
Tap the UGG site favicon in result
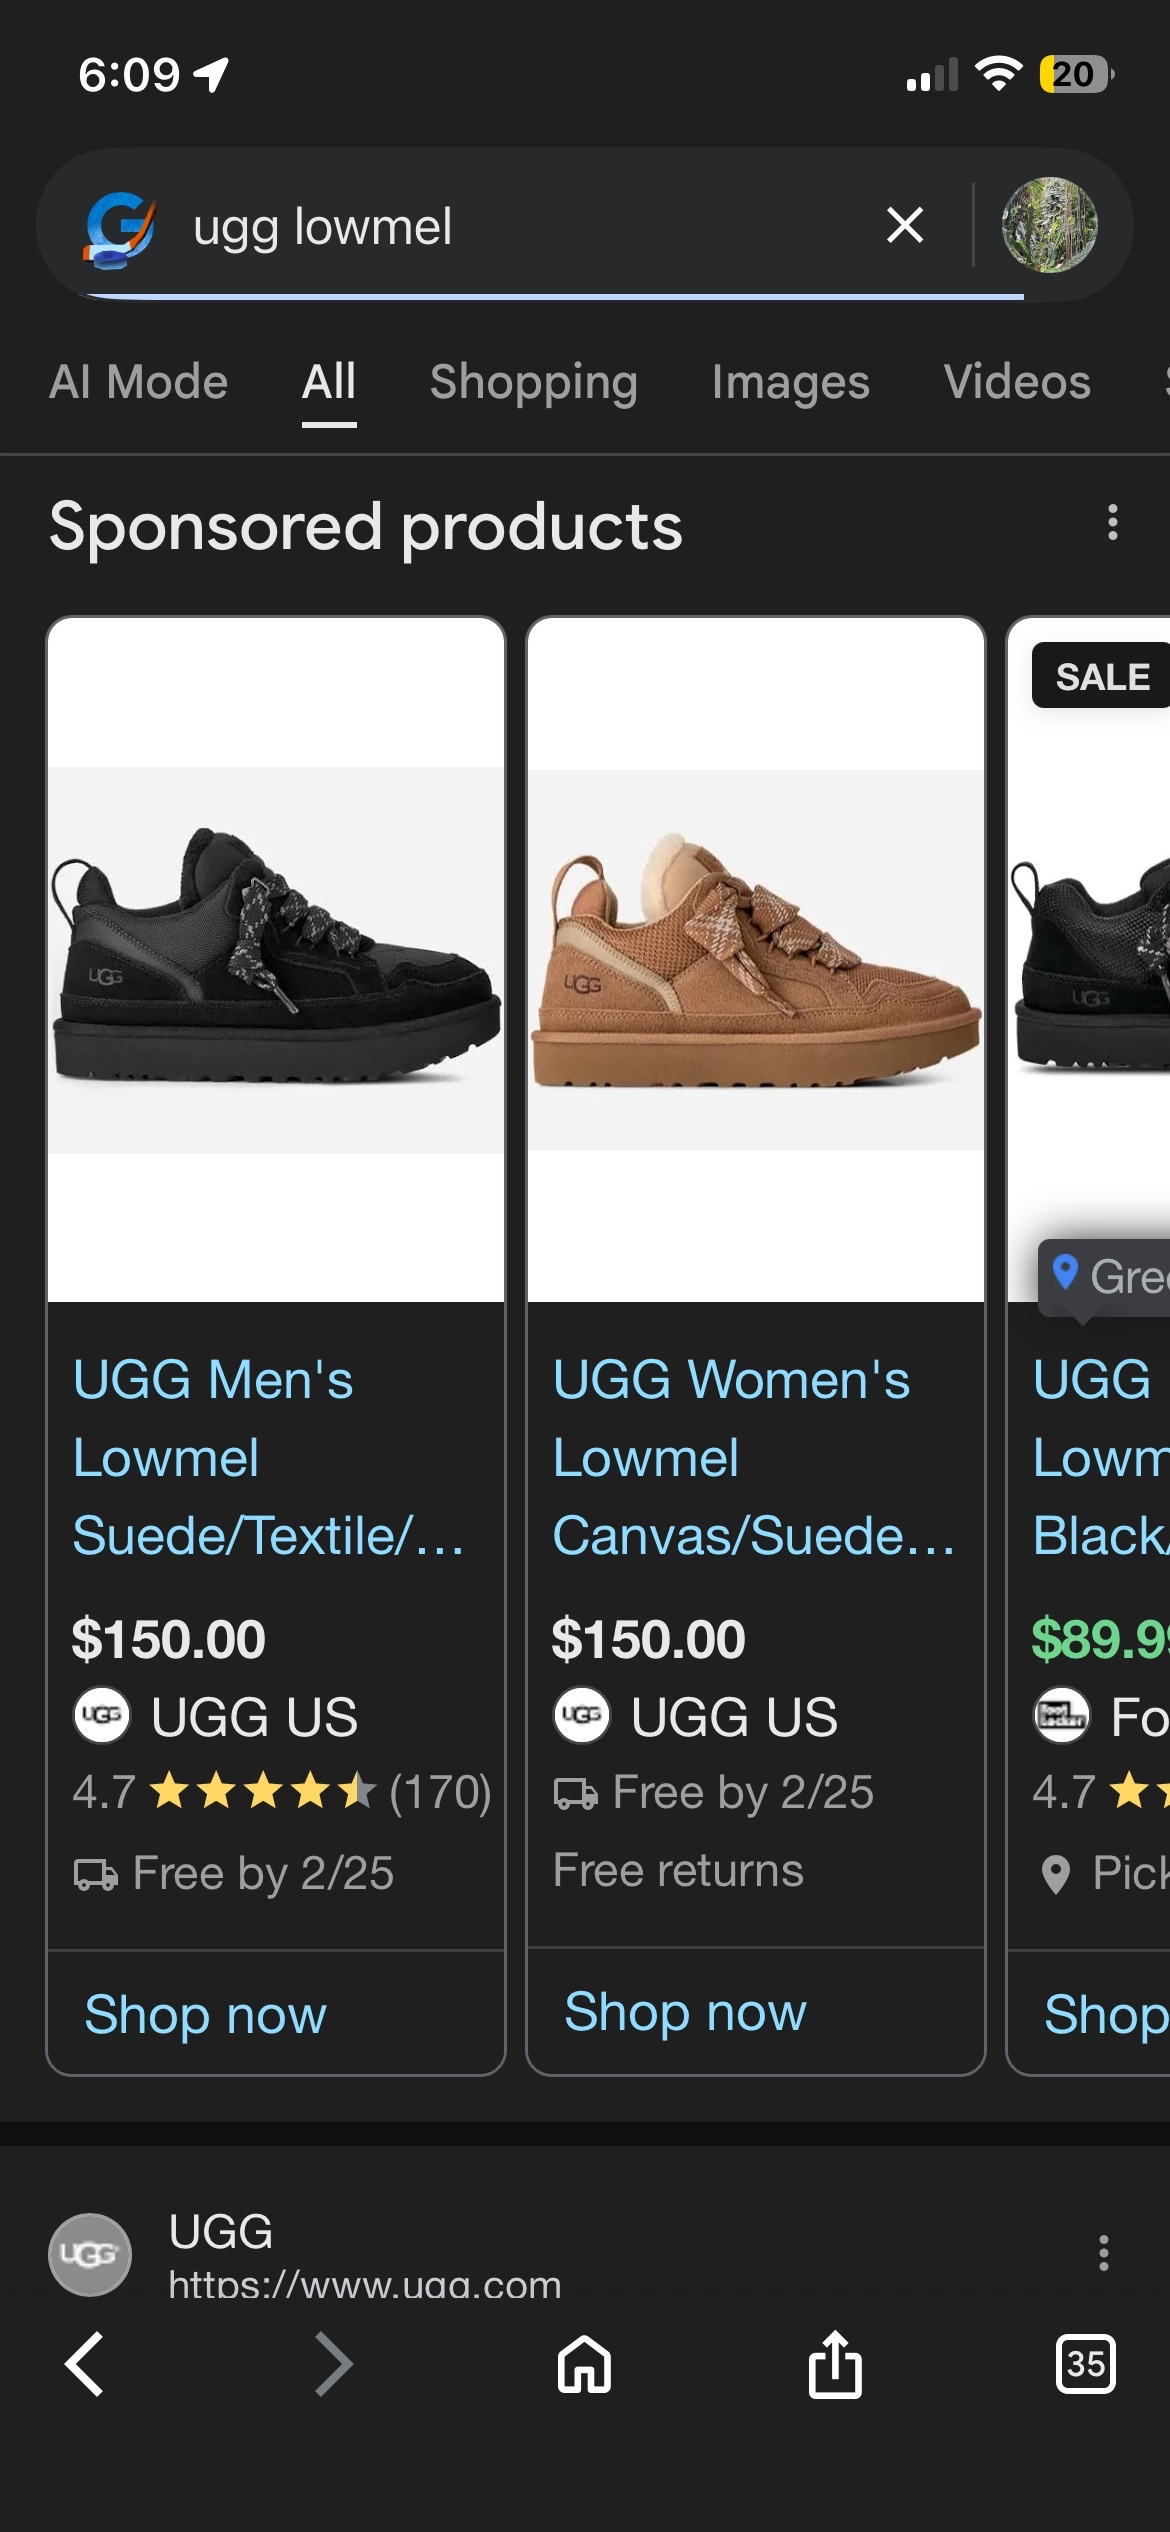(90, 2254)
